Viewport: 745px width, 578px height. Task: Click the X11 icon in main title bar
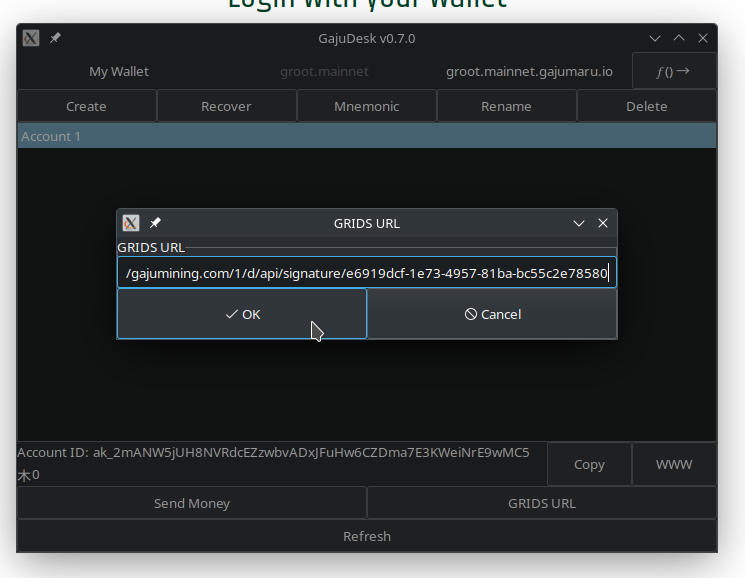pyautogui.click(x=31, y=38)
